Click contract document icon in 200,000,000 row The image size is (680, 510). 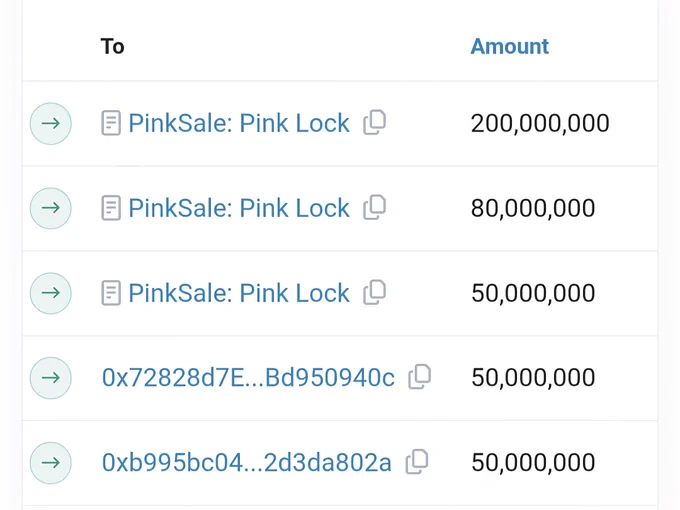[x=111, y=123]
